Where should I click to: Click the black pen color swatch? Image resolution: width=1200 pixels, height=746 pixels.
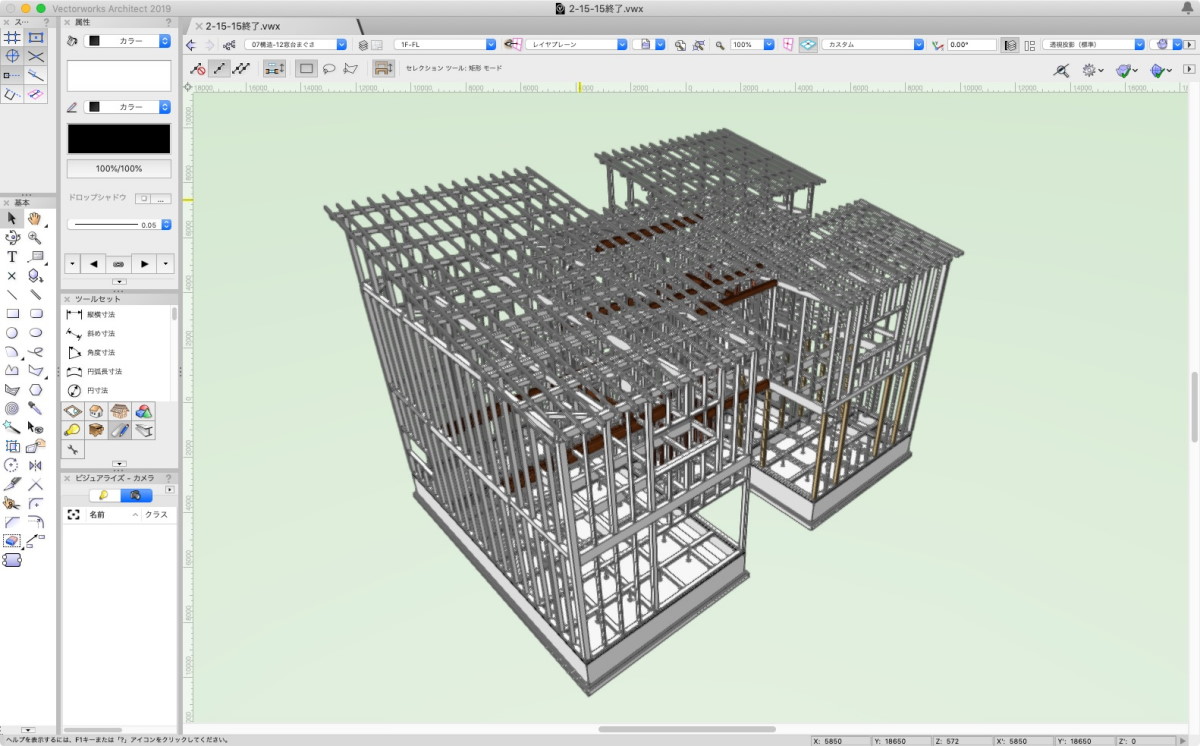click(x=119, y=138)
